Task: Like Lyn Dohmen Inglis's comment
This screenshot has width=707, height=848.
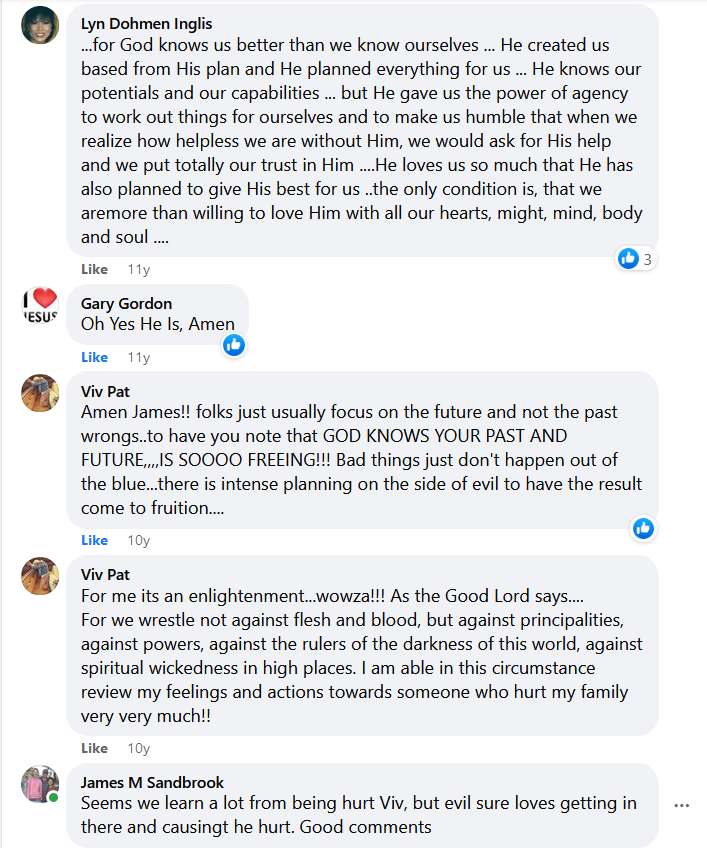Action: (x=94, y=269)
